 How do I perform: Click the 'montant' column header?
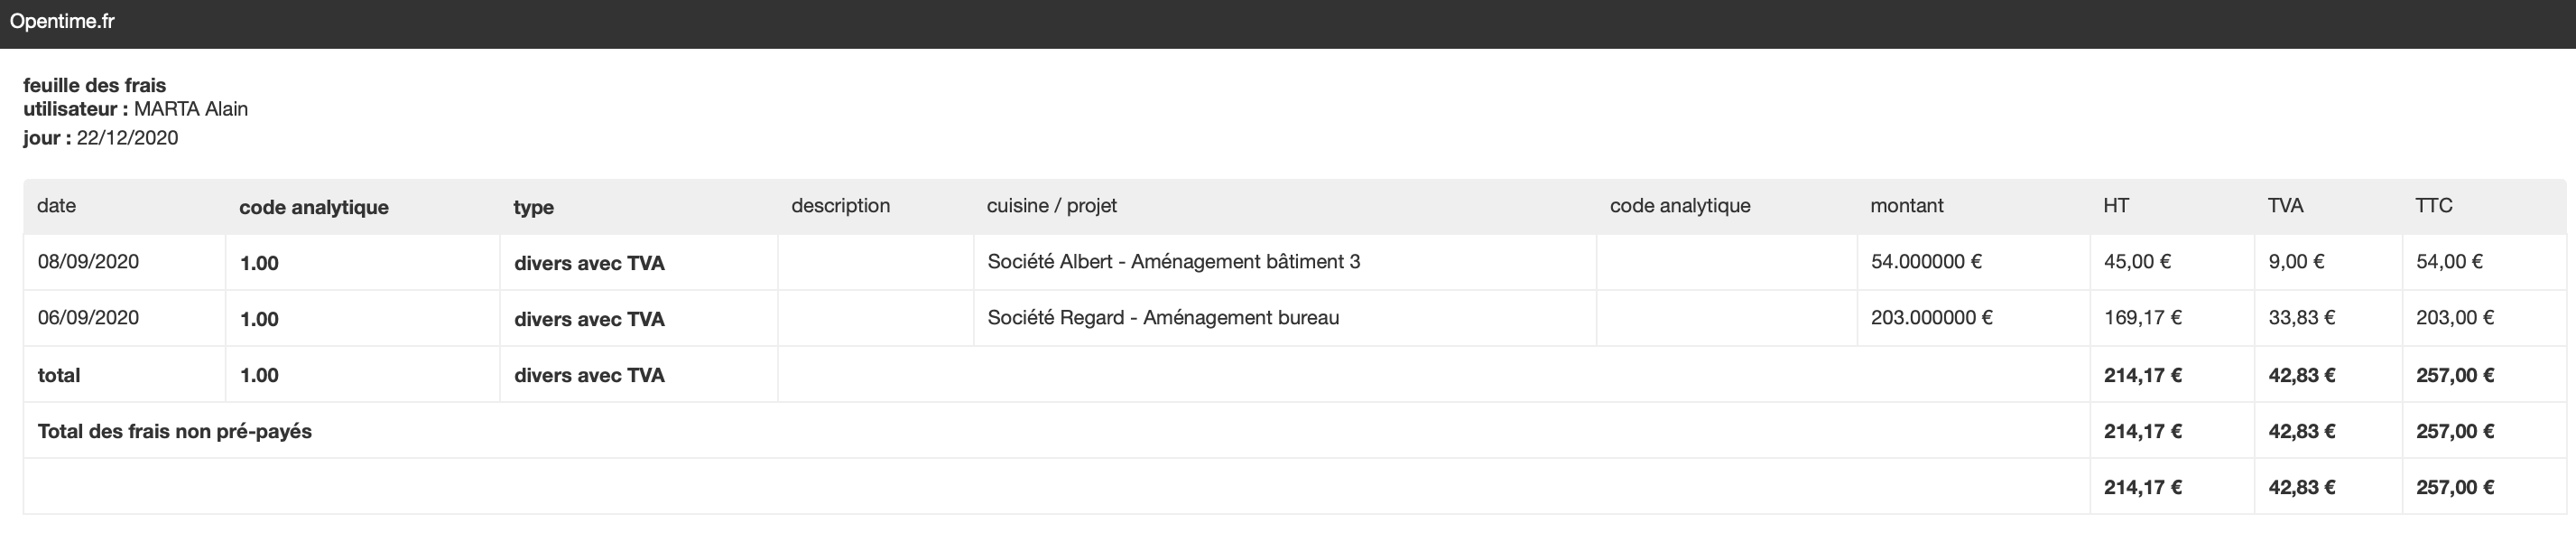(1906, 206)
